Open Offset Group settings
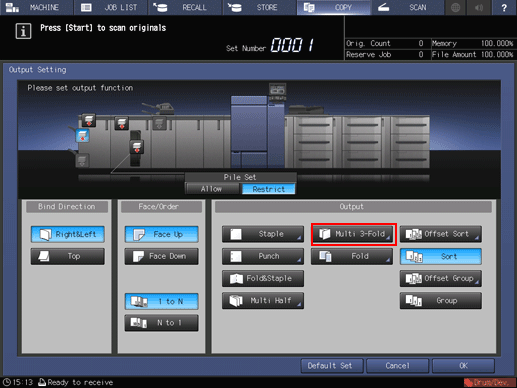Screen dimensions: 517x388 tap(441, 278)
